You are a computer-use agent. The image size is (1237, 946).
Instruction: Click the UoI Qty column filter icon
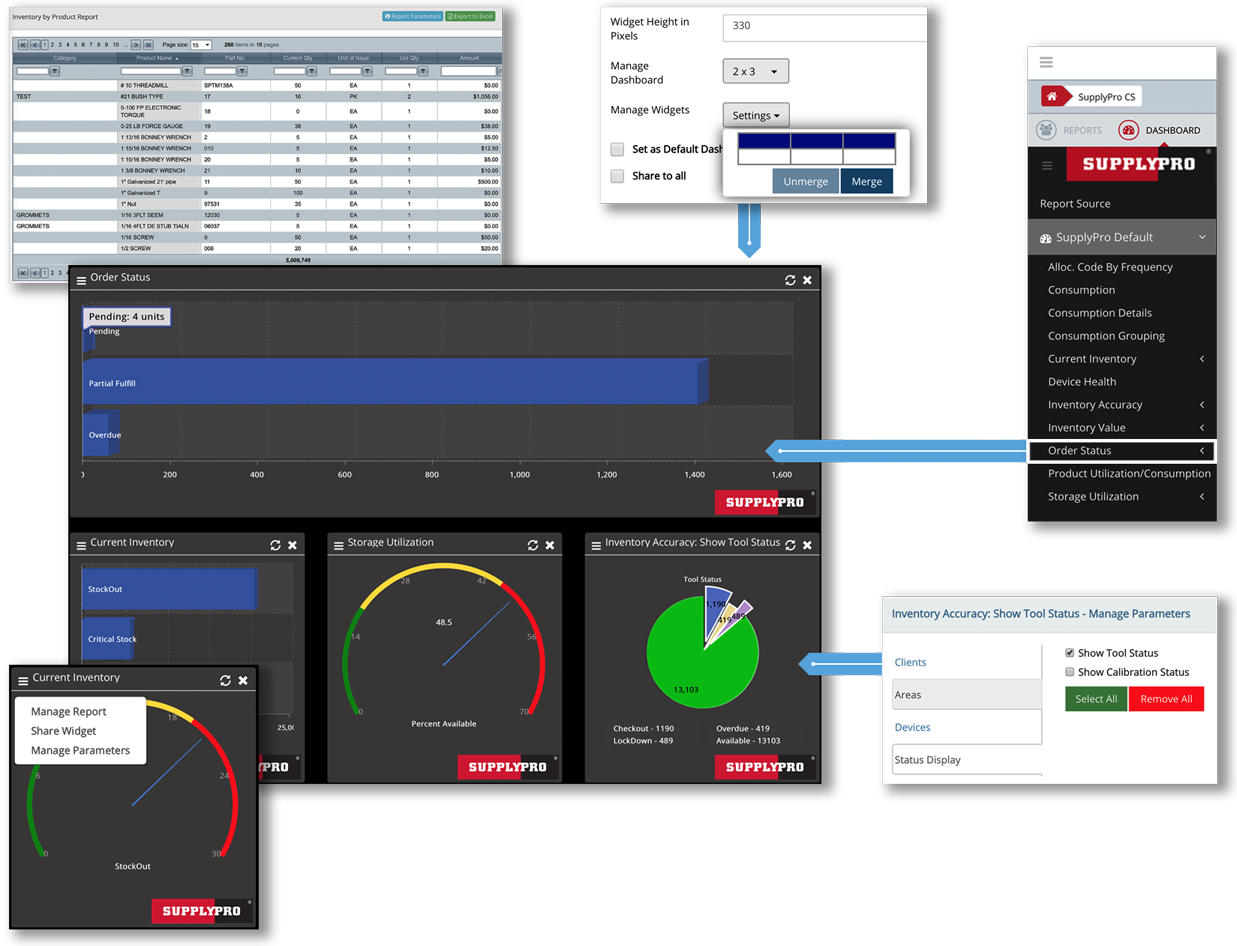(423, 71)
